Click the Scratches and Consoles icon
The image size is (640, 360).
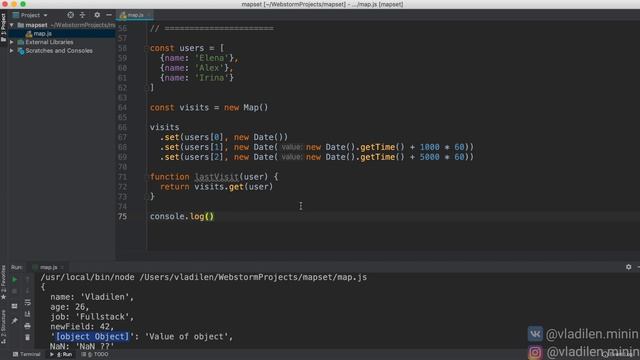21,51
